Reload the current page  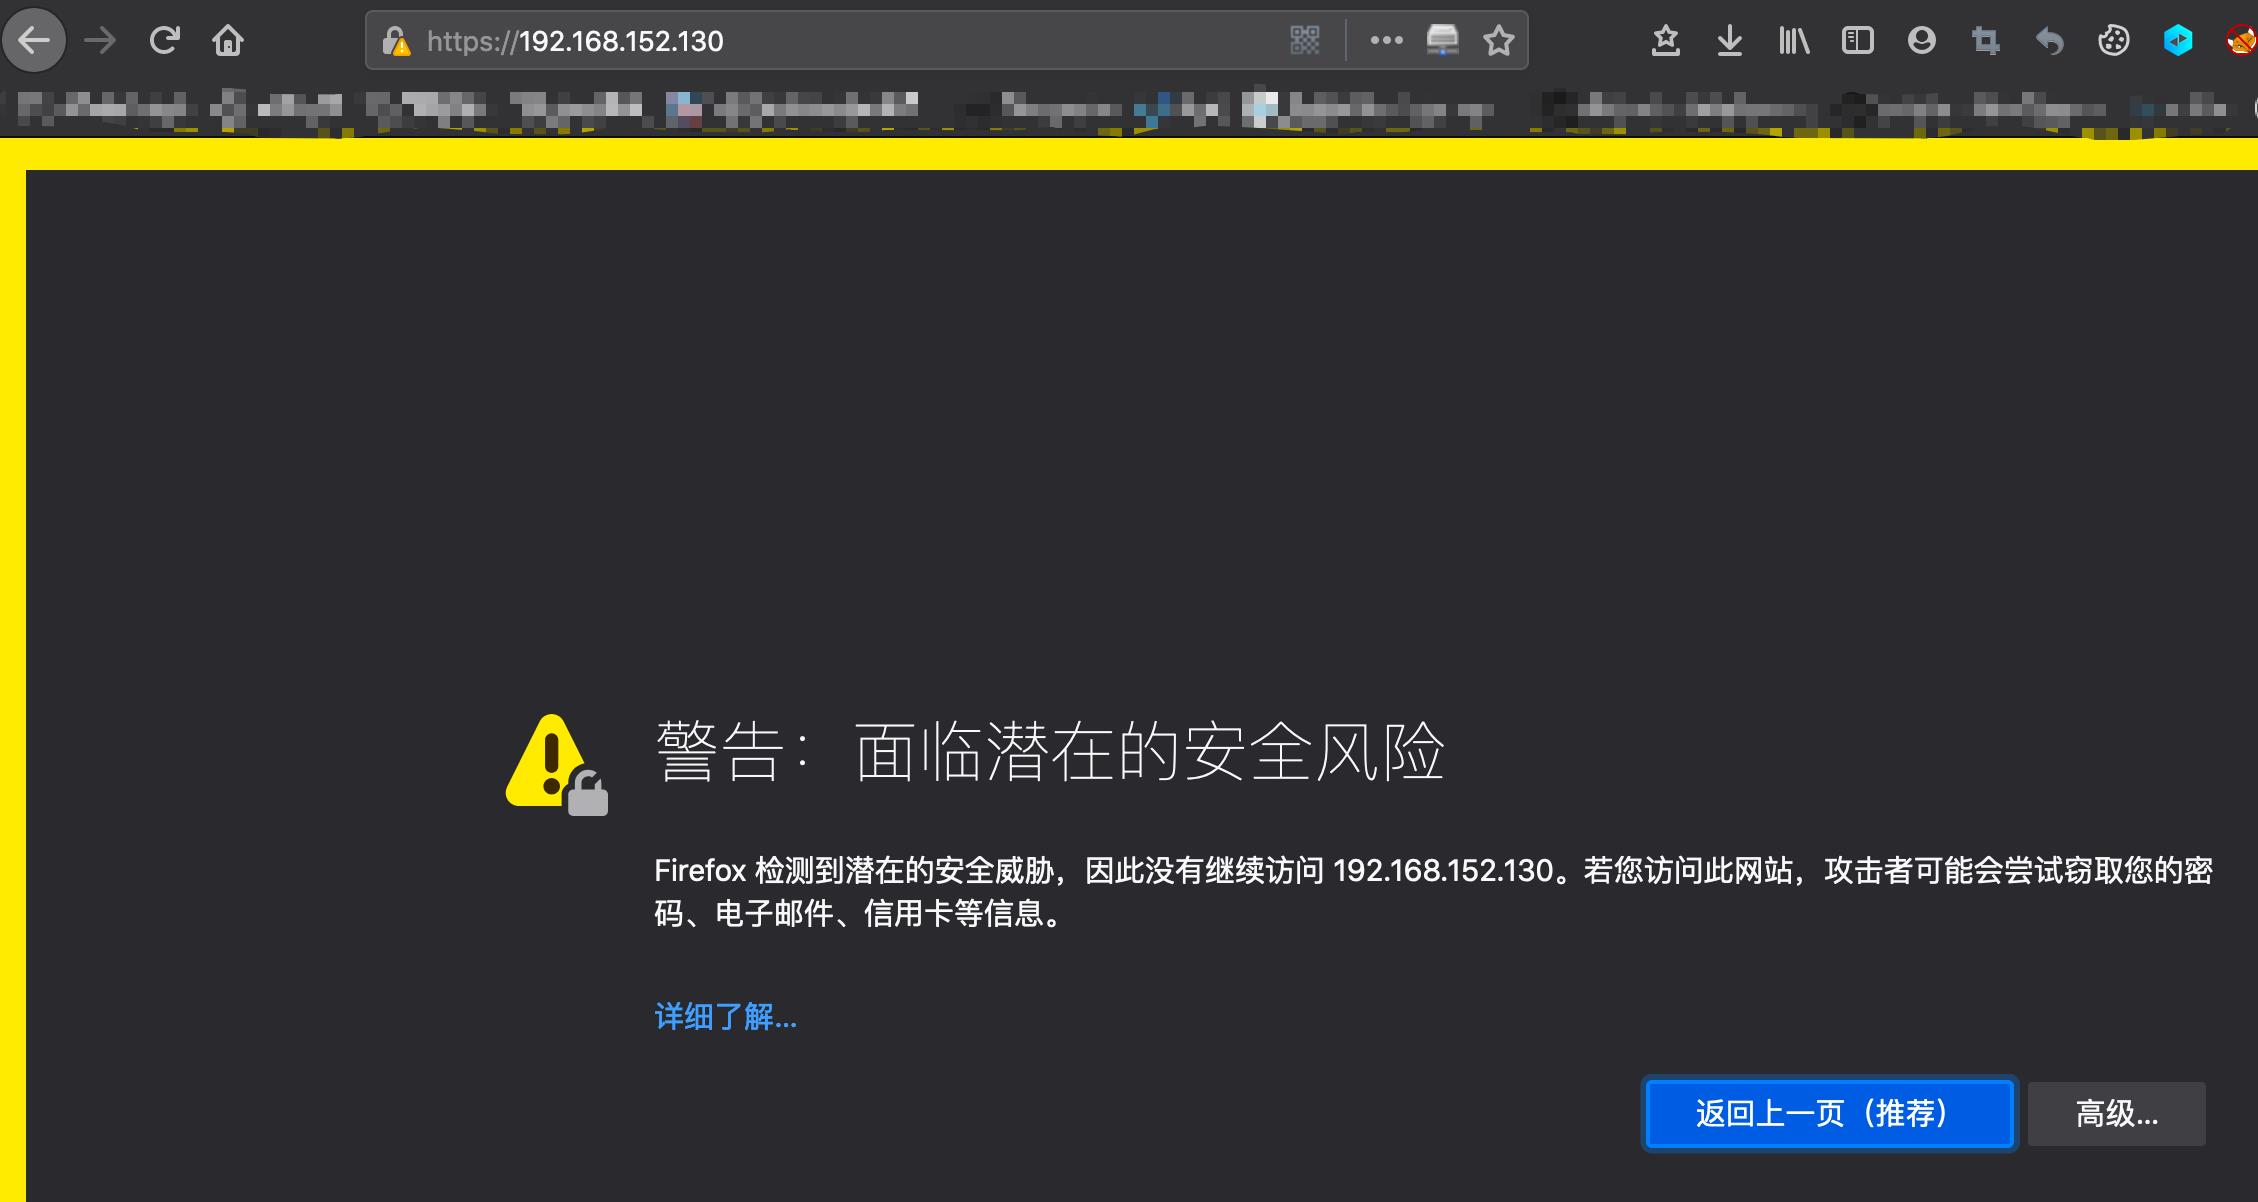[x=164, y=41]
